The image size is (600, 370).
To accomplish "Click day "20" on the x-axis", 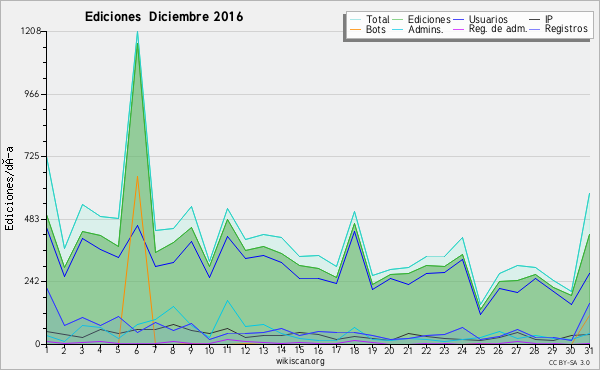I will [x=390, y=350].
